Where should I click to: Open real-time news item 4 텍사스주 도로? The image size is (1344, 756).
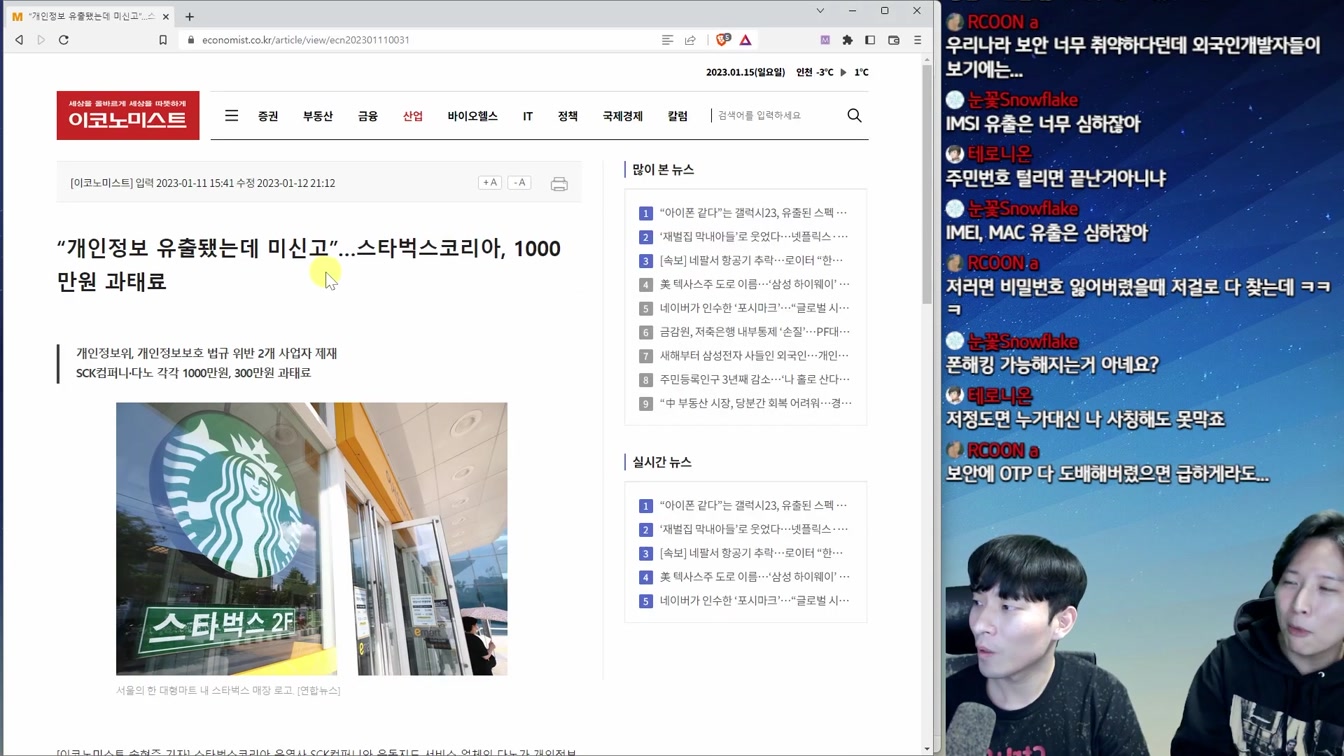[755, 576]
